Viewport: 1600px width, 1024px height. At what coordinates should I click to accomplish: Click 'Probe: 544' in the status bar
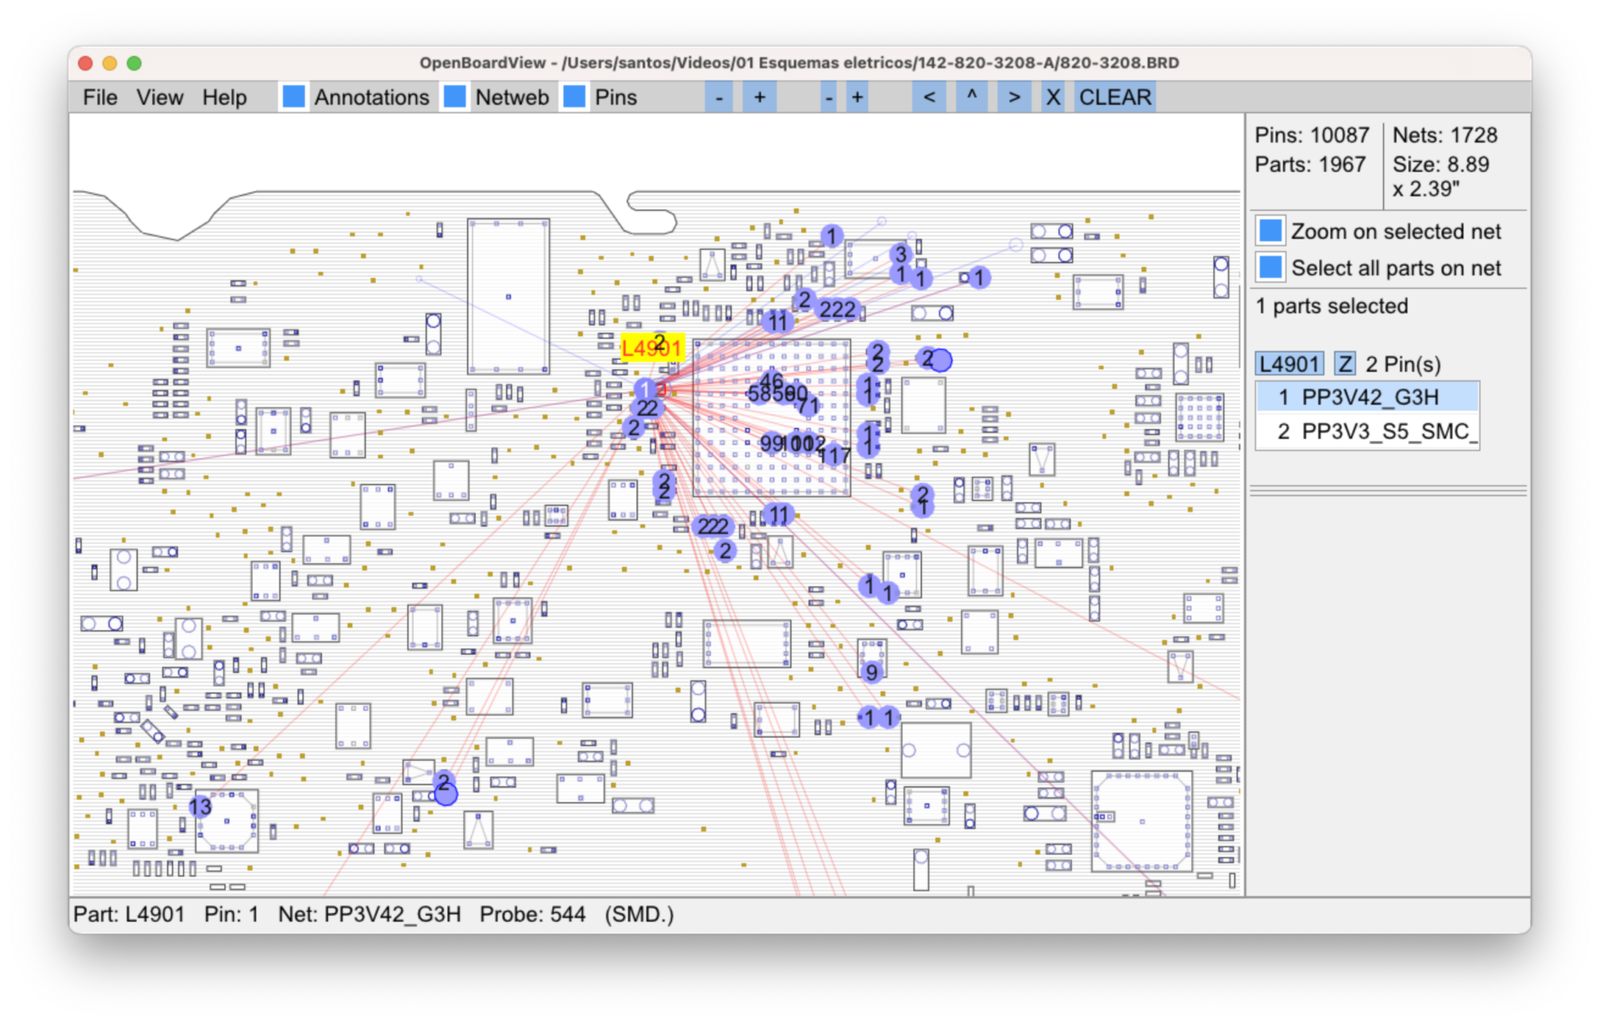(x=532, y=914)
